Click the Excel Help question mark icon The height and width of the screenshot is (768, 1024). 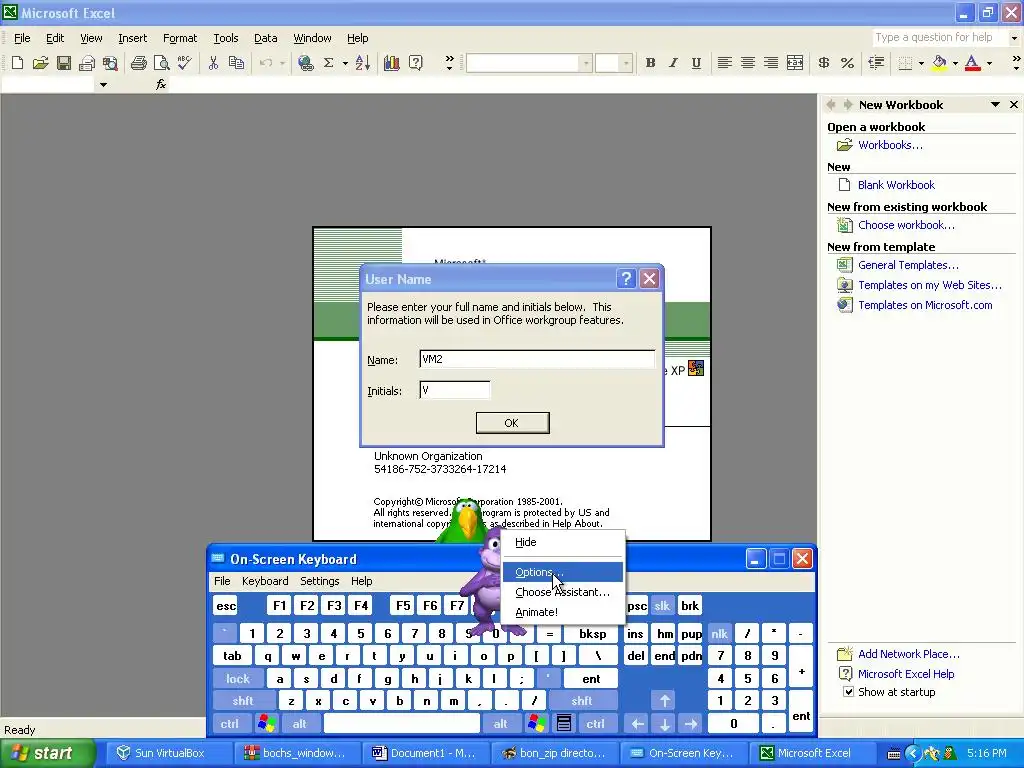click(415, 63)
